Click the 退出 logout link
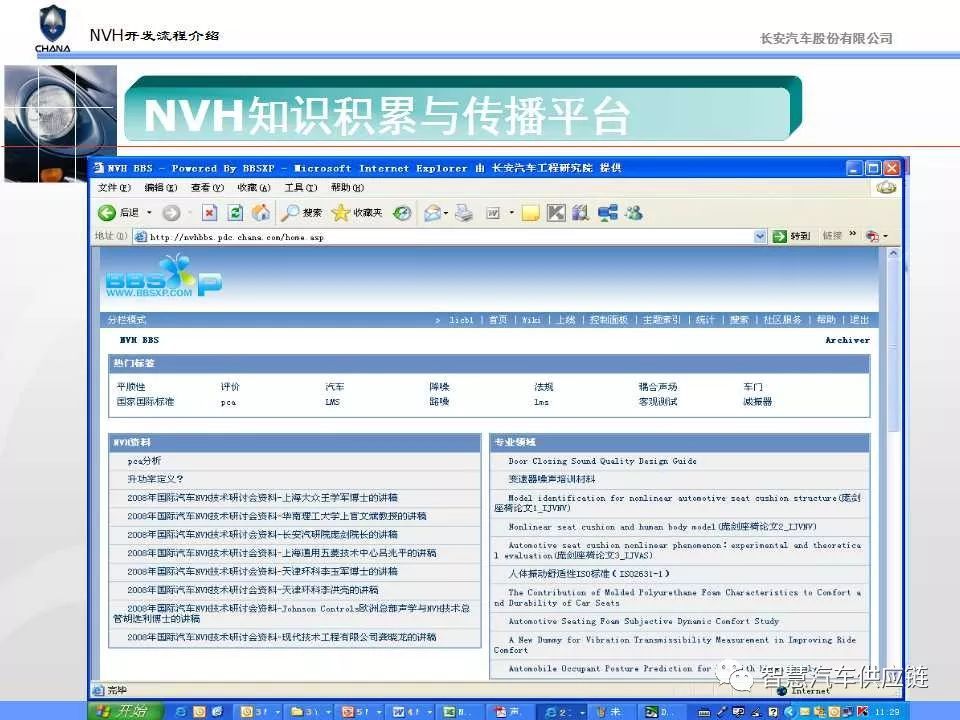This screenshot has height=720, width=960. (x=859, y=320)
